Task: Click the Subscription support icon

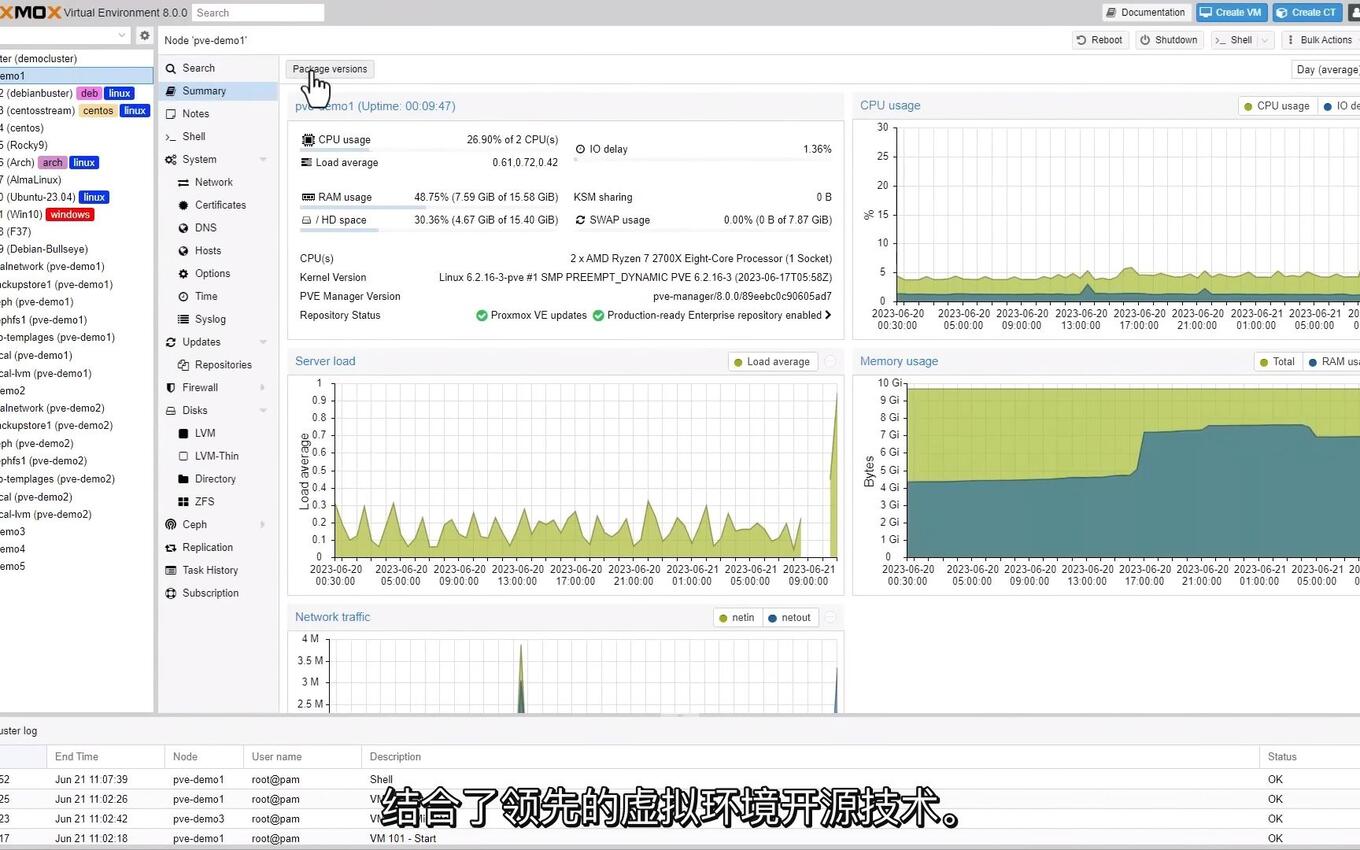Action: click(x=172, y=594)
